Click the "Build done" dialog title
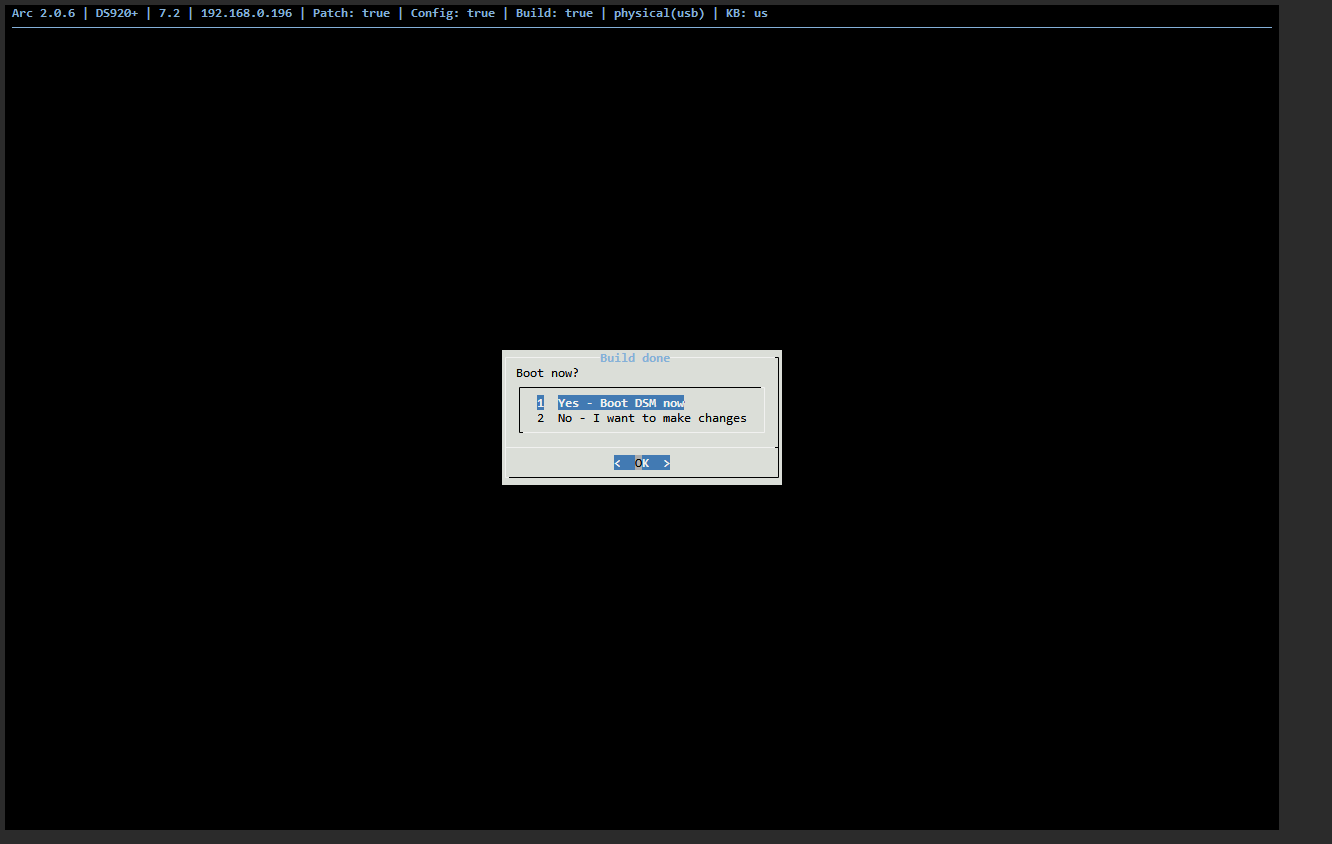 click(x=635, y=358)
